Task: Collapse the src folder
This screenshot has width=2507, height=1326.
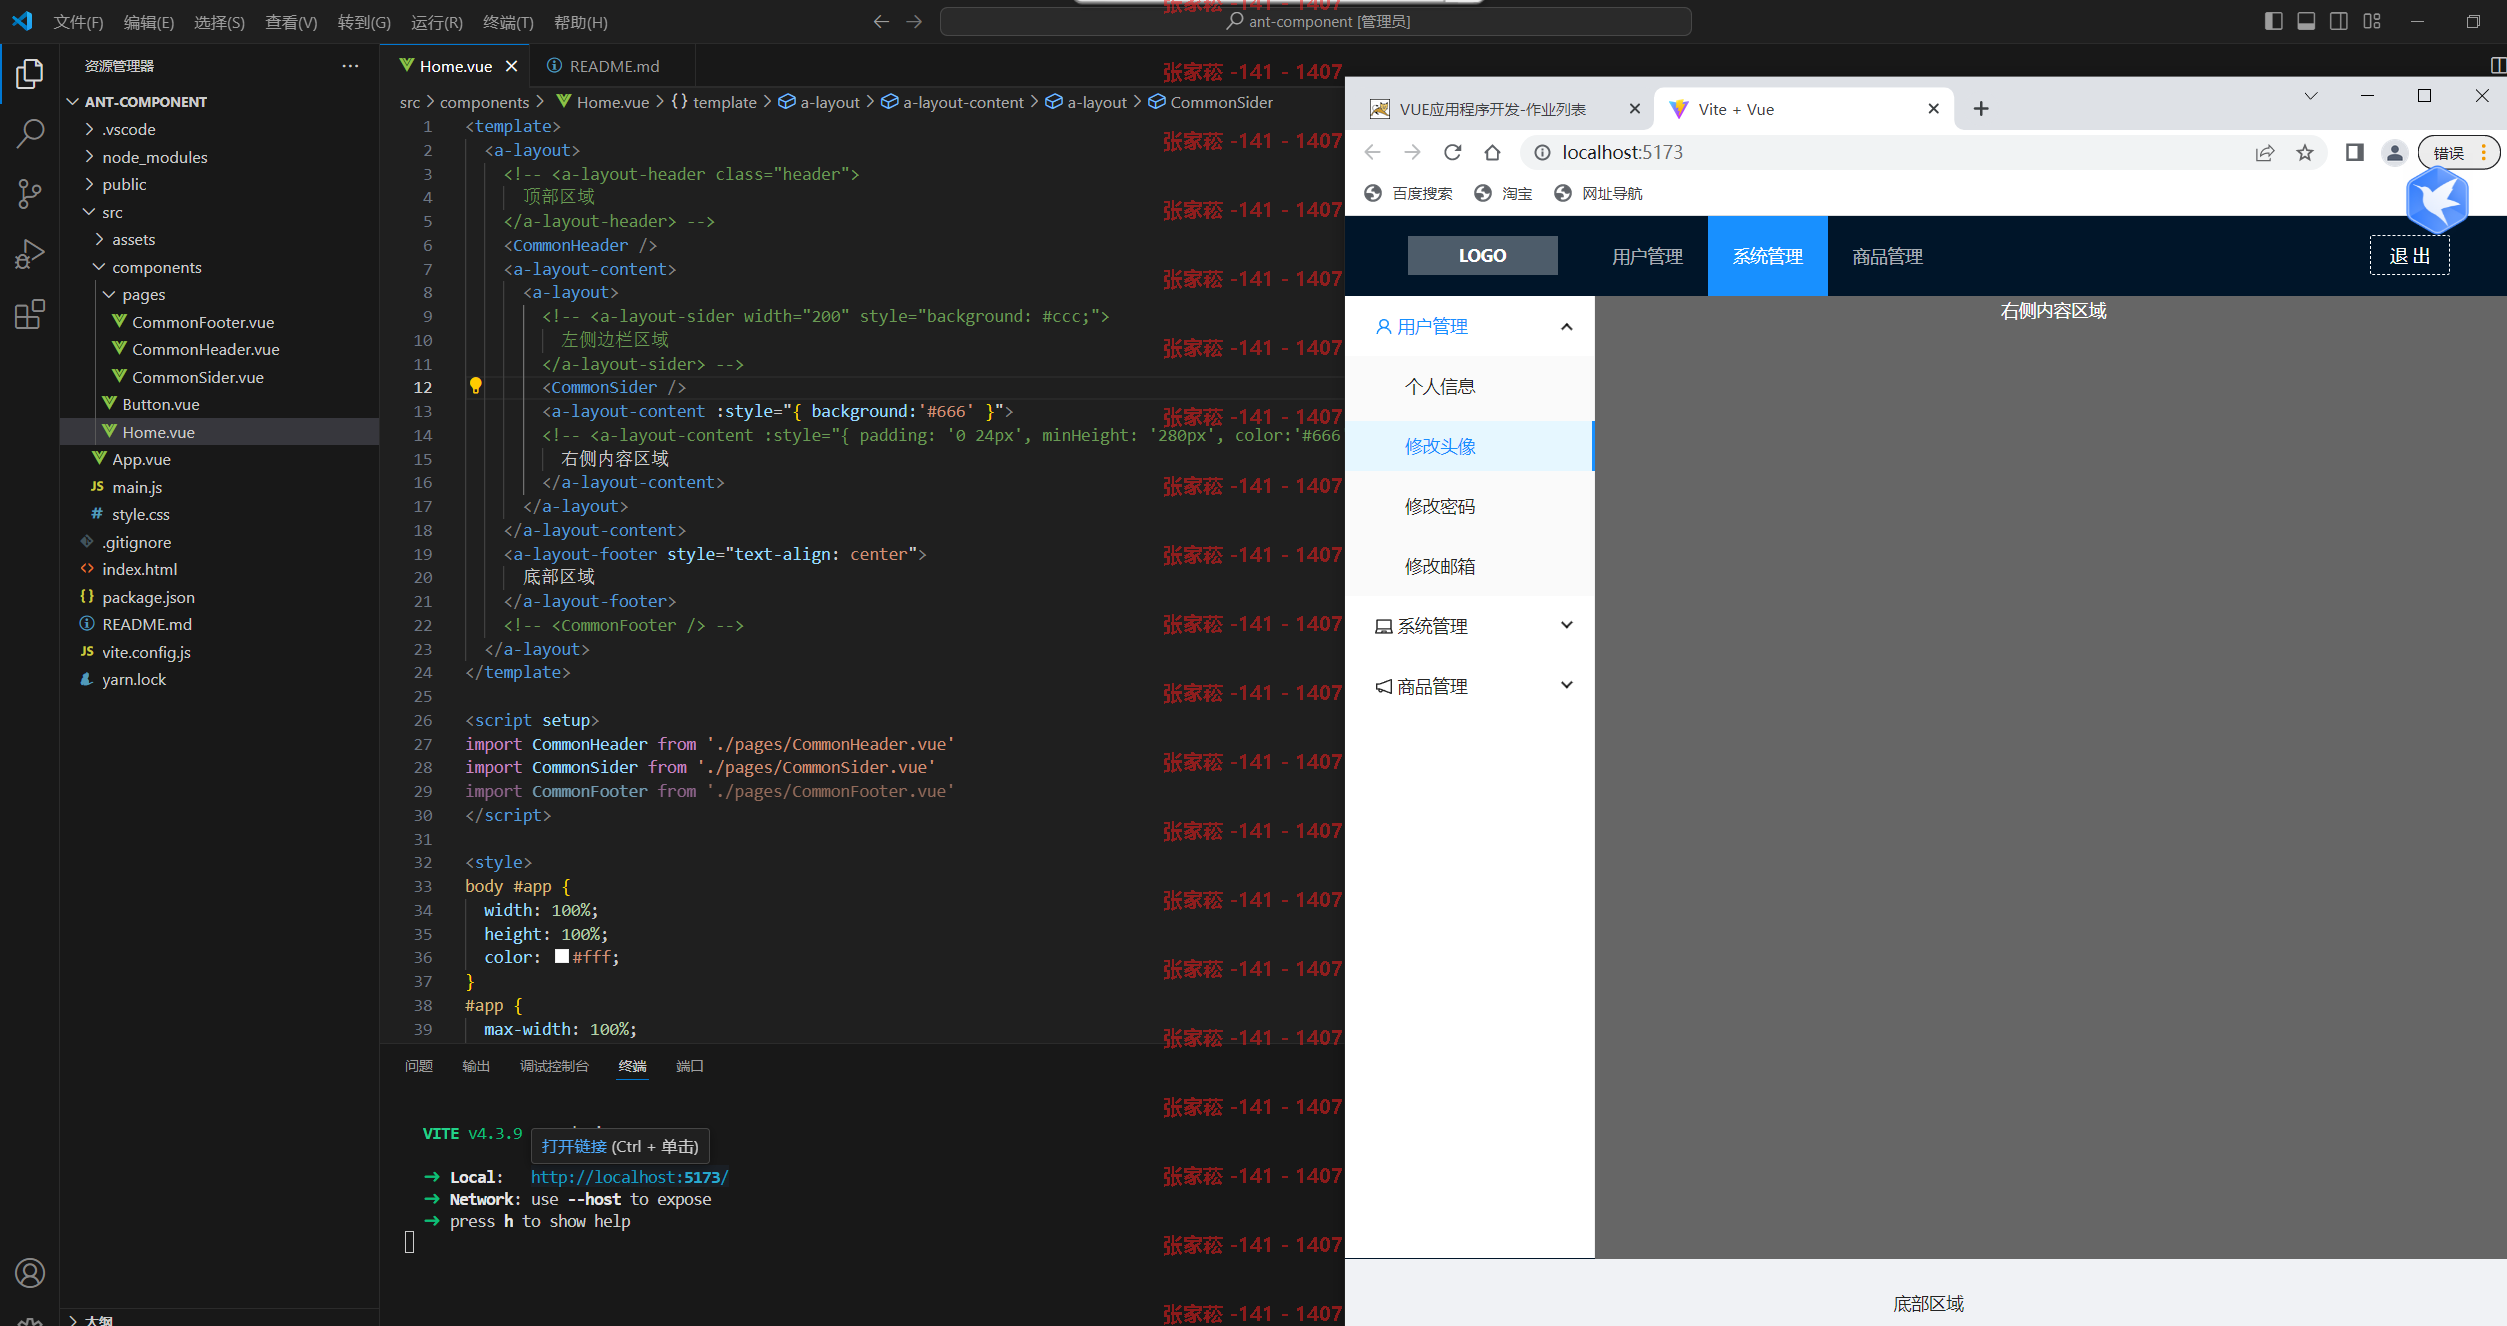Action: 90,212
